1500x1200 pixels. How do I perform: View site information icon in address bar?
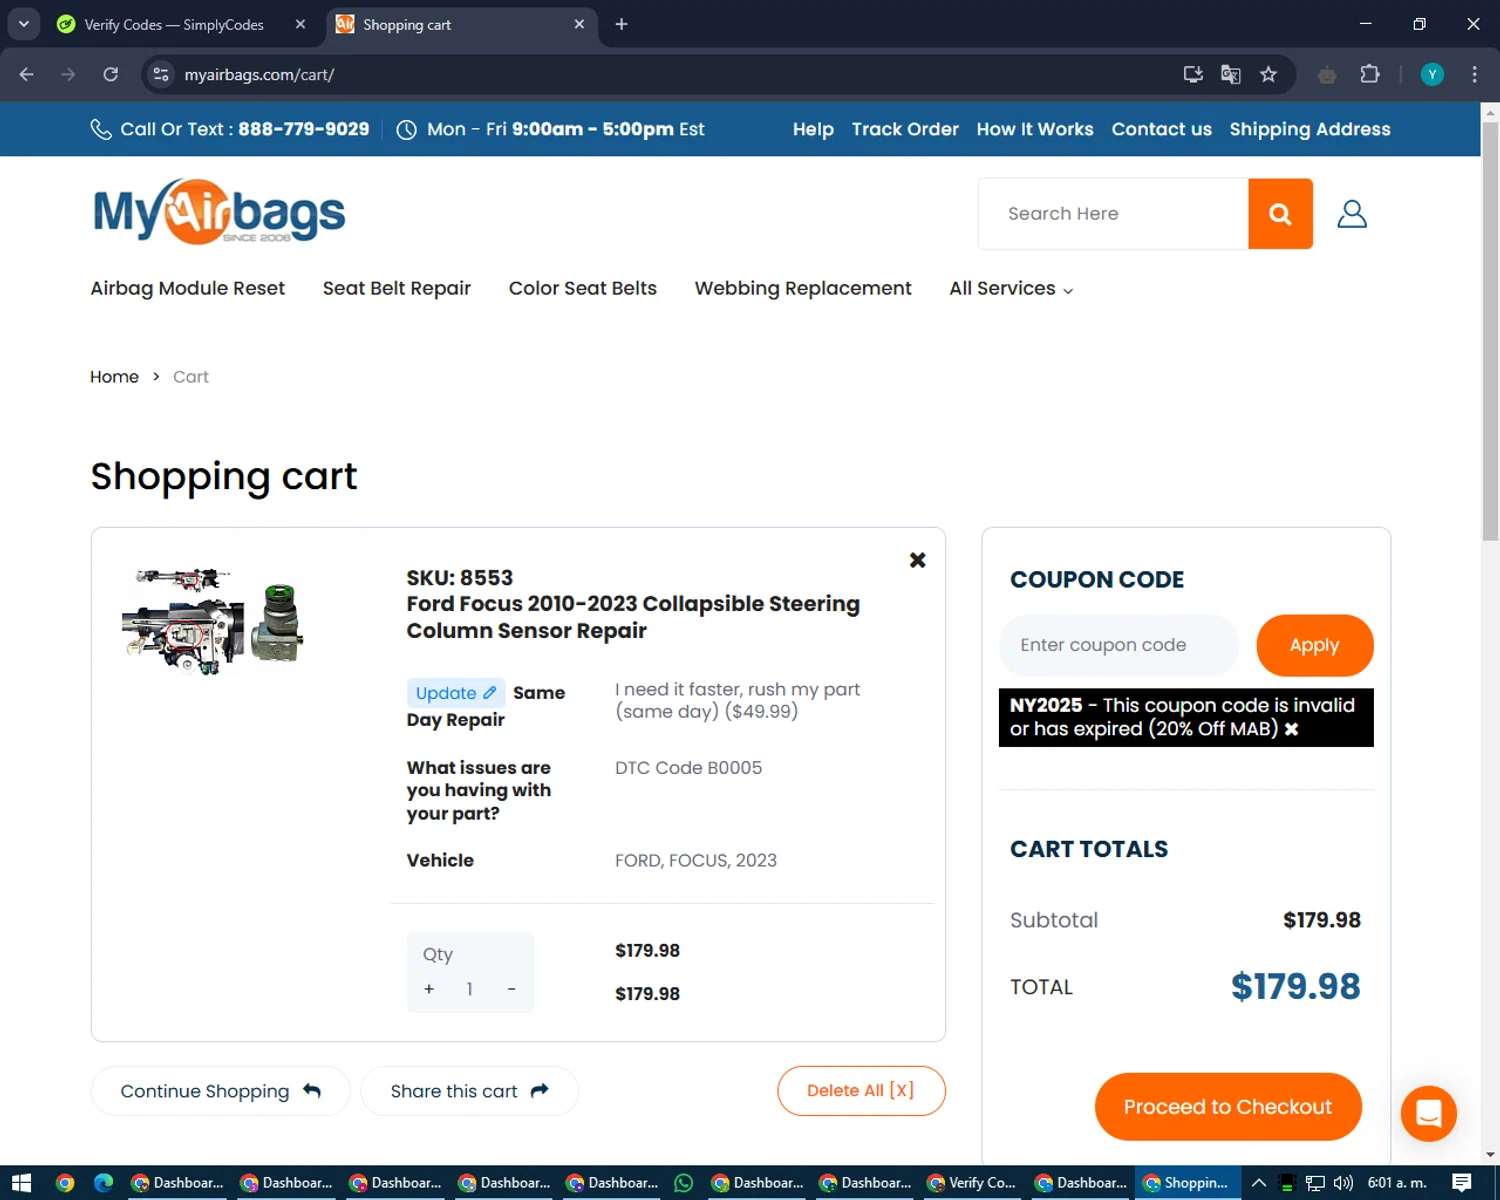point(161,74)
